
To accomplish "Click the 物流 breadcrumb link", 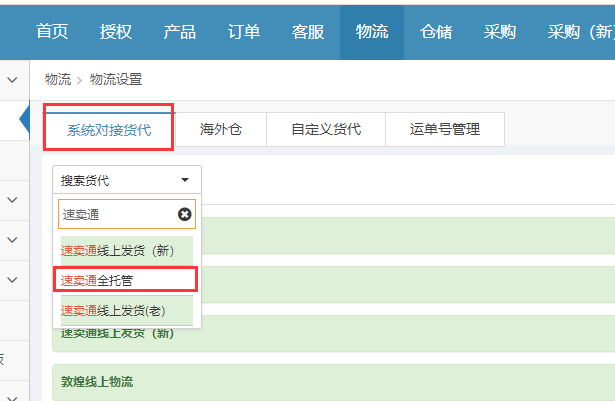I will tap(58, 79).
